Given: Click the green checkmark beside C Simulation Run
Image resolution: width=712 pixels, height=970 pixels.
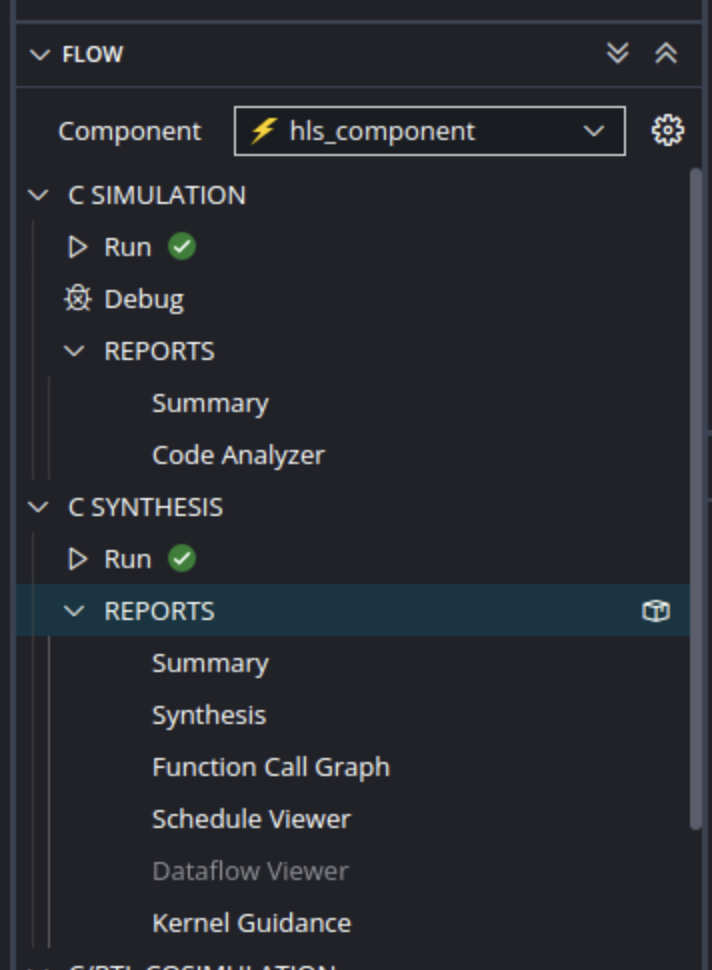Looking at the screenshot, I should point(182,247).
